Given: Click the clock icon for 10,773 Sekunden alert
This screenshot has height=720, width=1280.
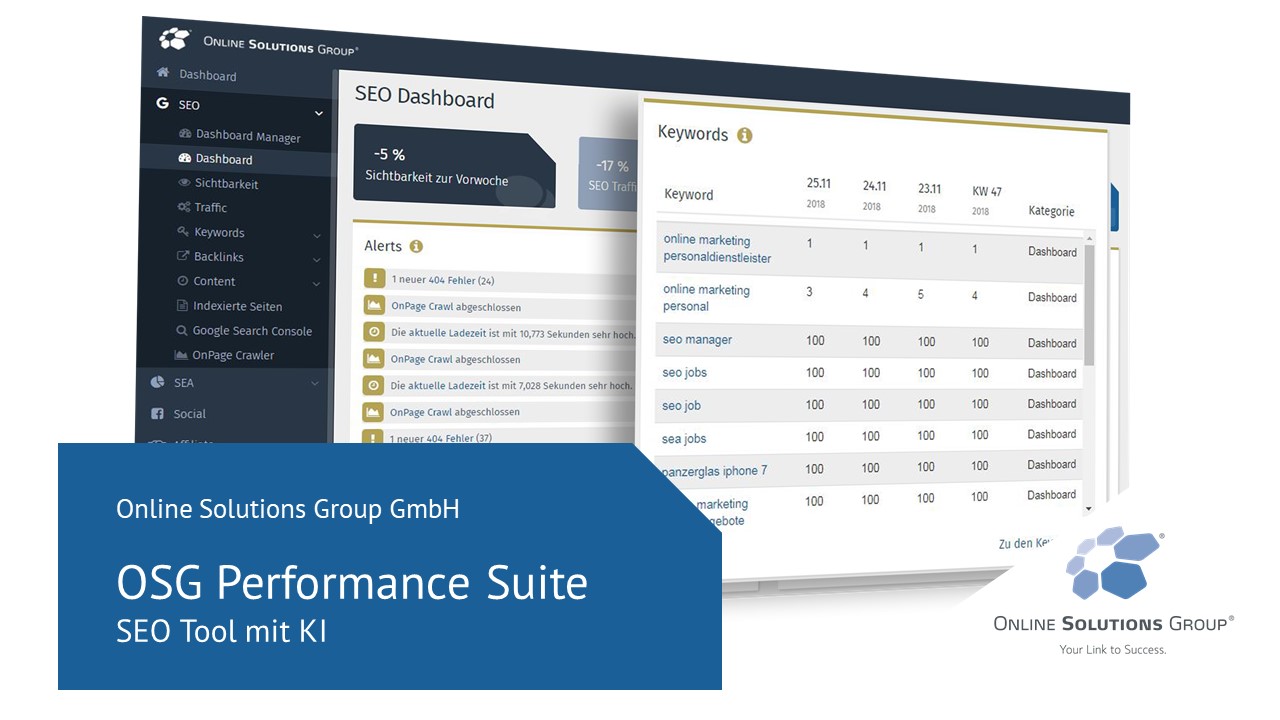Looking at the screenshot, I should coord(374,332).
